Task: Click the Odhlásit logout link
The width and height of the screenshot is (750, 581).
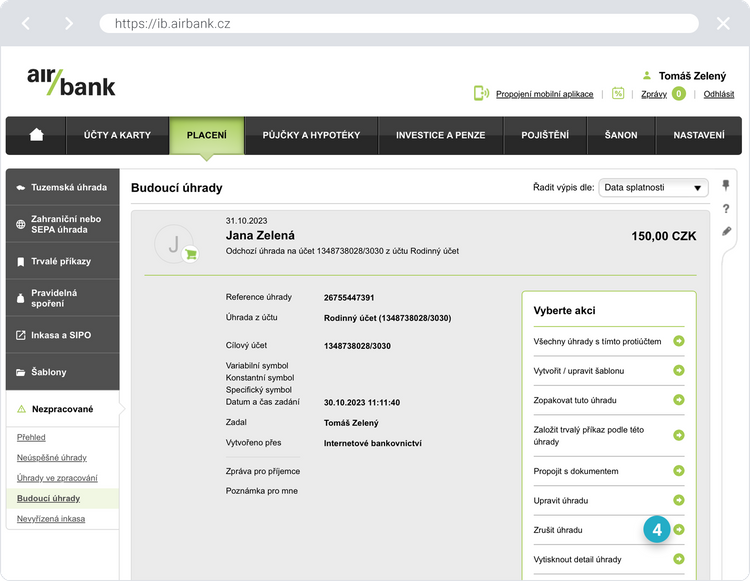Action: [x=719, y=94]
